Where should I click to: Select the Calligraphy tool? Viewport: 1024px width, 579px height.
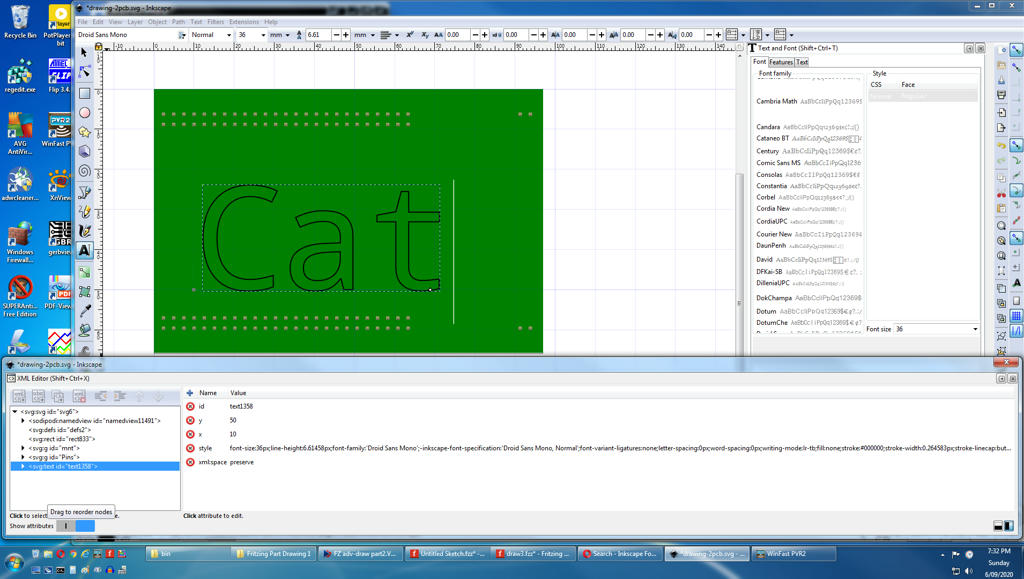pos(84,230)
